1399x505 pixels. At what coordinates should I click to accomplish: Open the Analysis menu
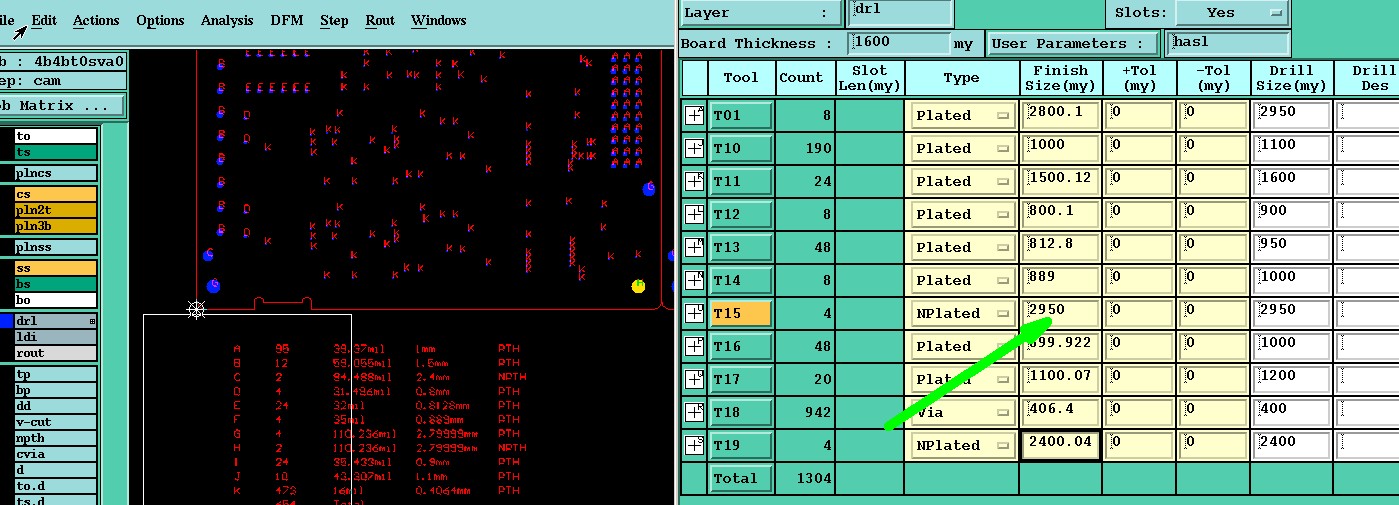pos(227,20)
